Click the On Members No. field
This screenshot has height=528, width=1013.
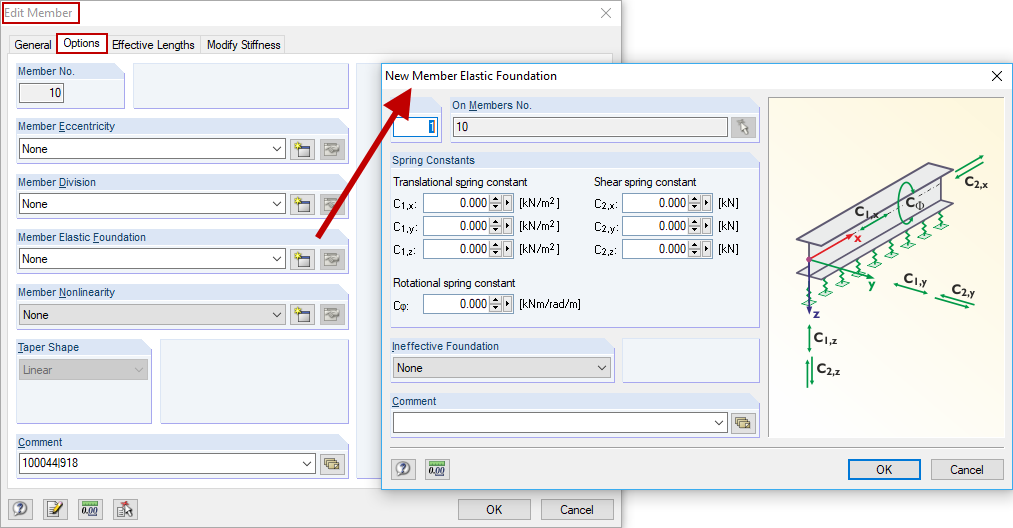(590, 127)
